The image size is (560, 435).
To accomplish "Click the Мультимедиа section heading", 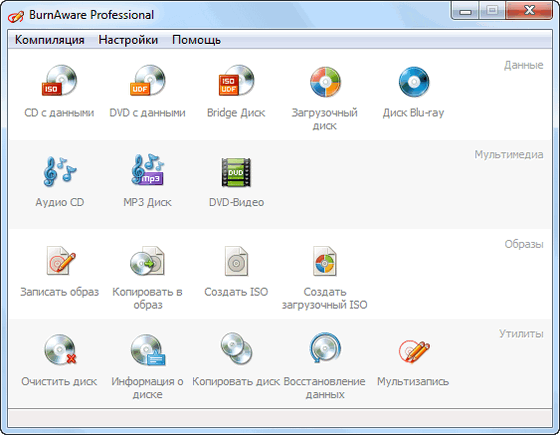I will click(x=509, y=155).
